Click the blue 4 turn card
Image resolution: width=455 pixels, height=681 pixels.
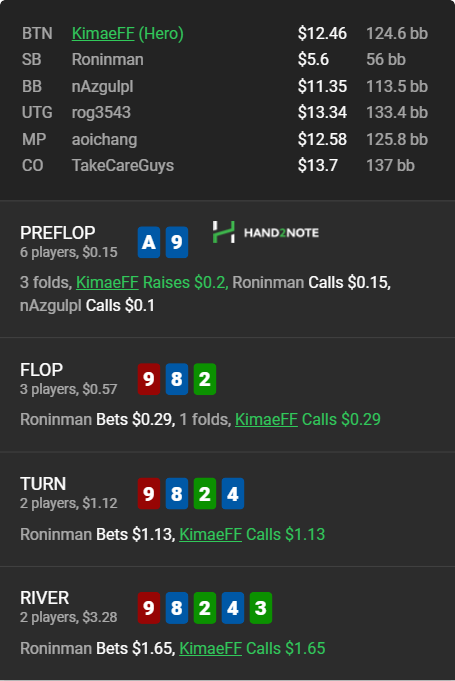pyautogui.click(x=233, y=493)
